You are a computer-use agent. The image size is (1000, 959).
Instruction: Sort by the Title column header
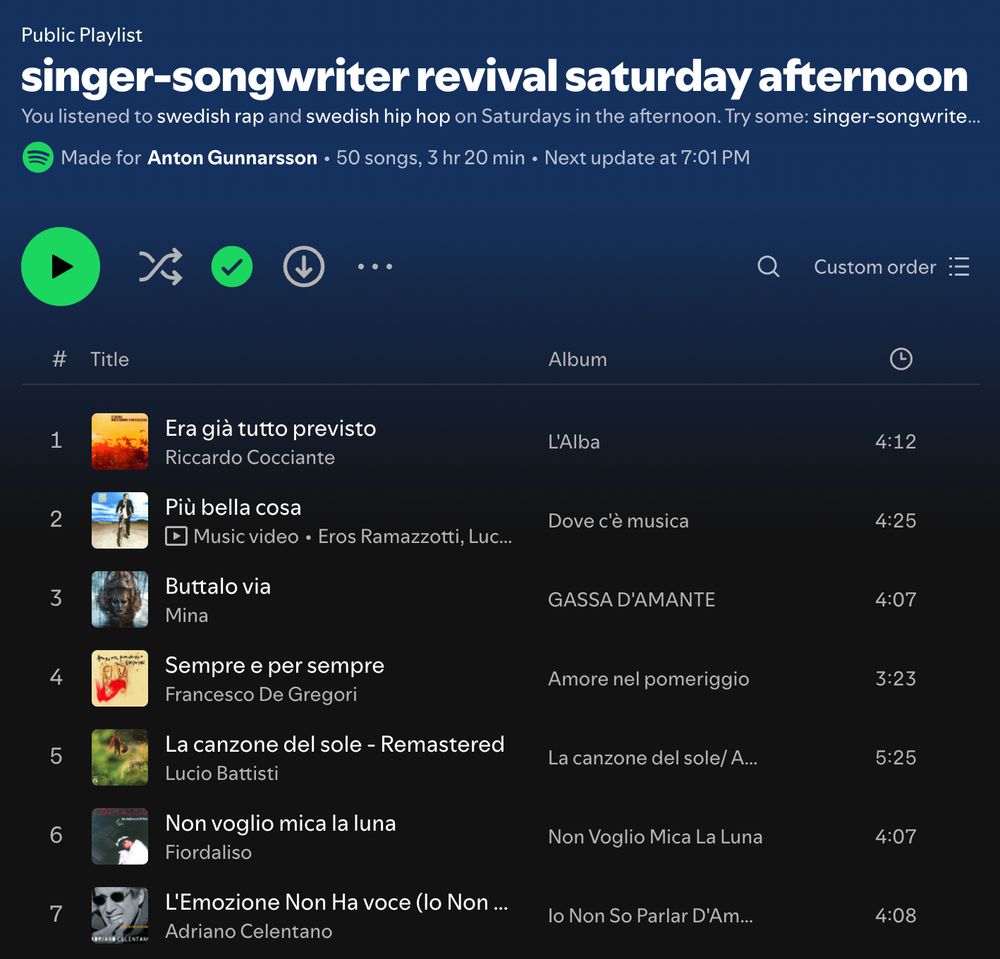[110, 359]
